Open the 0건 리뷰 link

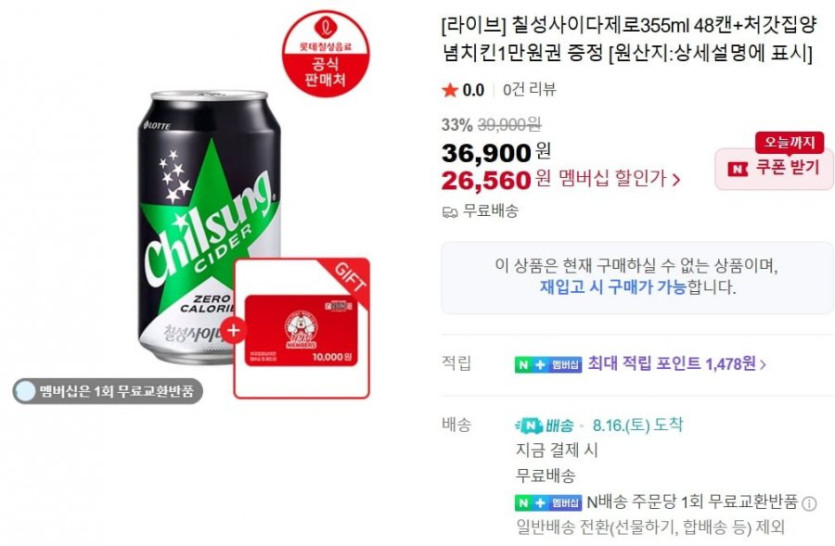coord(529,89)
